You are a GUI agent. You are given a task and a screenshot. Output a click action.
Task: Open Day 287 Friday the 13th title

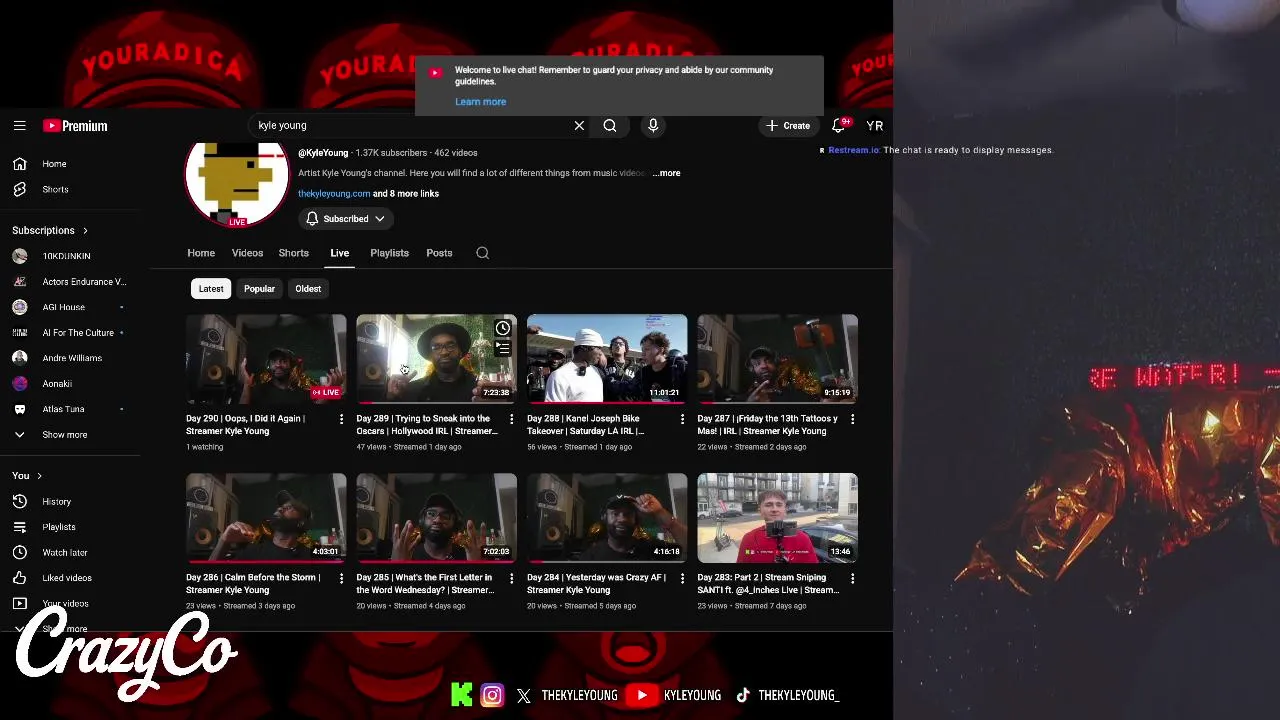click(x=767, y=425)
